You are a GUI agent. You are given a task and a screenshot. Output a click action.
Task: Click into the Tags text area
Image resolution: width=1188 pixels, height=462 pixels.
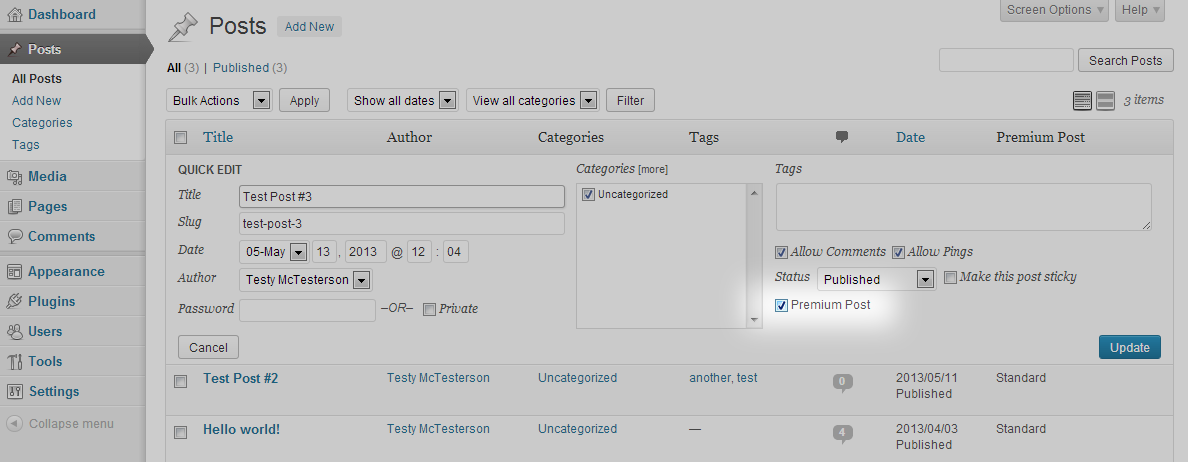963,206
